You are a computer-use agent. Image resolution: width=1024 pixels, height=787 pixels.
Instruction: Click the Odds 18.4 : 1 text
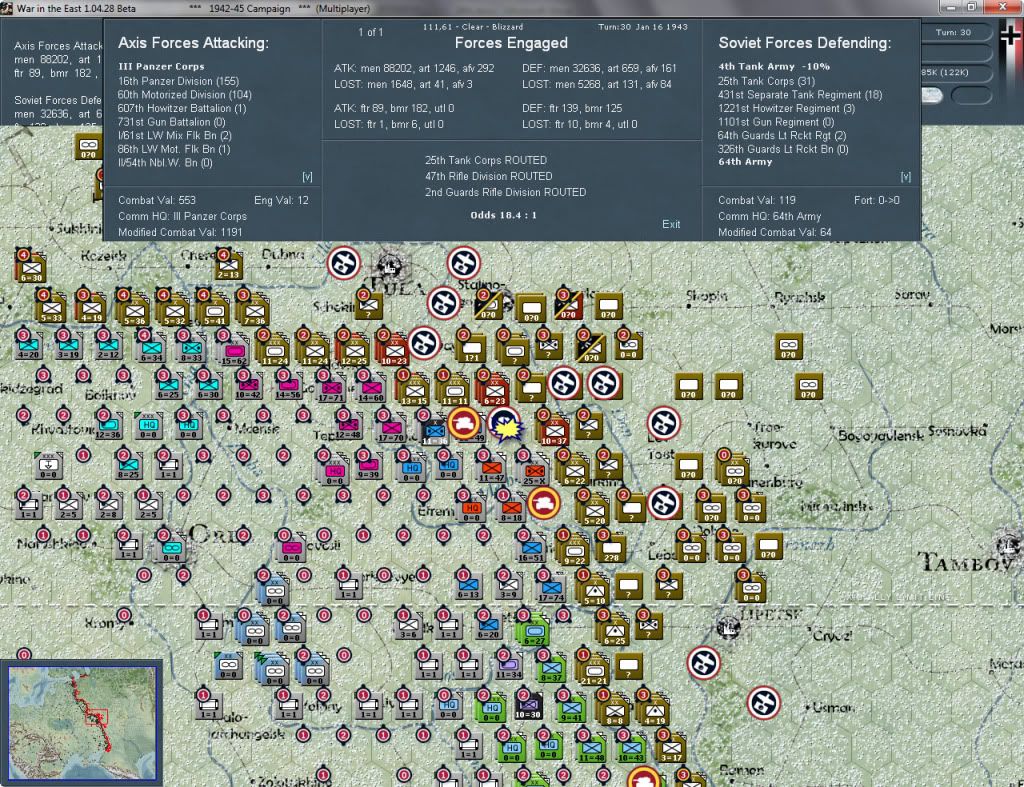(x=504, y=215)
